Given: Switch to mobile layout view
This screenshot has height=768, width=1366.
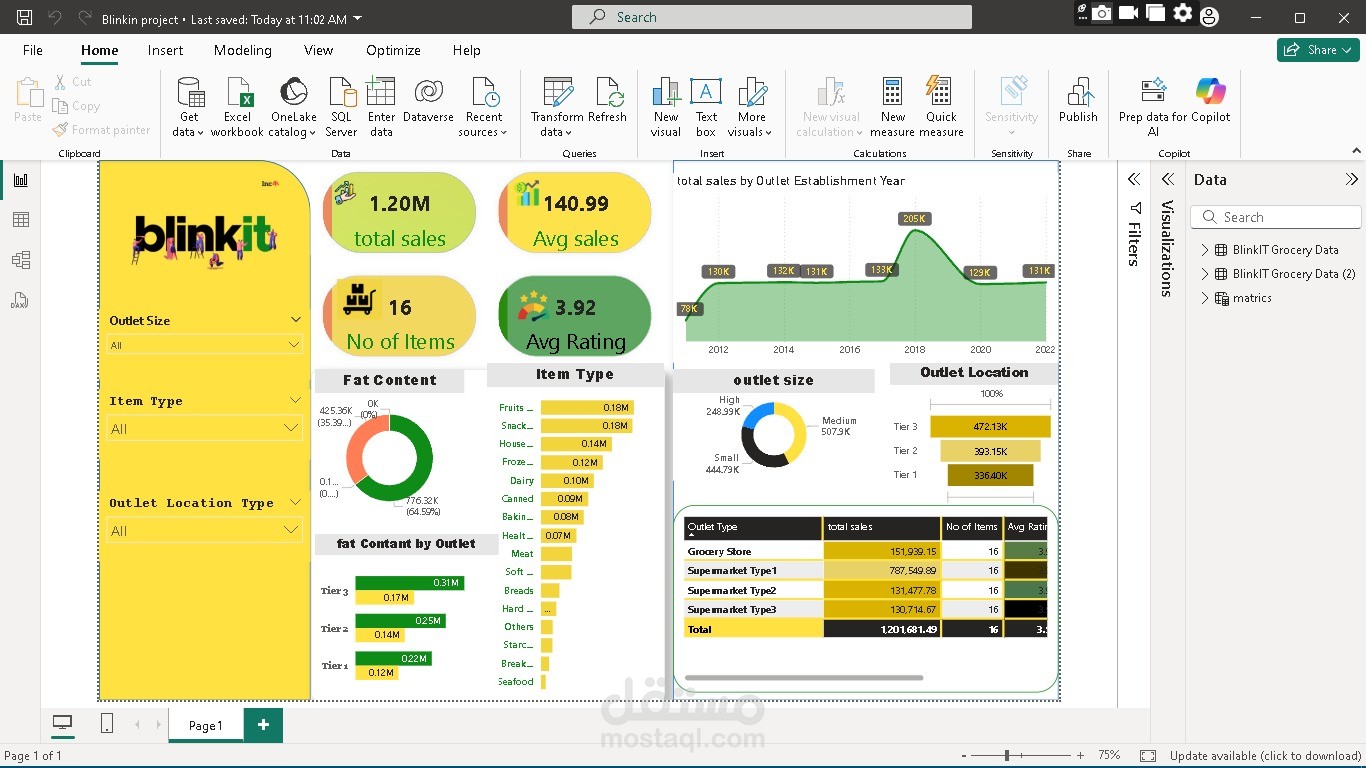Looking at the screenshot, I should pyautogui.click(x=107, y=724).
